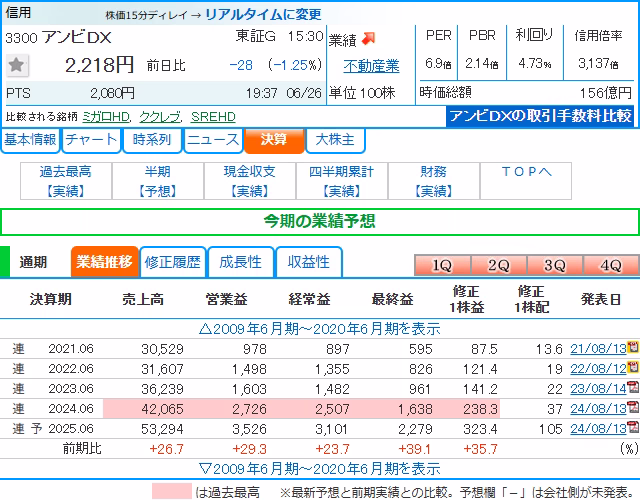Expand upper △2009年6月期～2020年6月期を表示
The height and width of the screenshot is (500, 640).
click(320, 329)
